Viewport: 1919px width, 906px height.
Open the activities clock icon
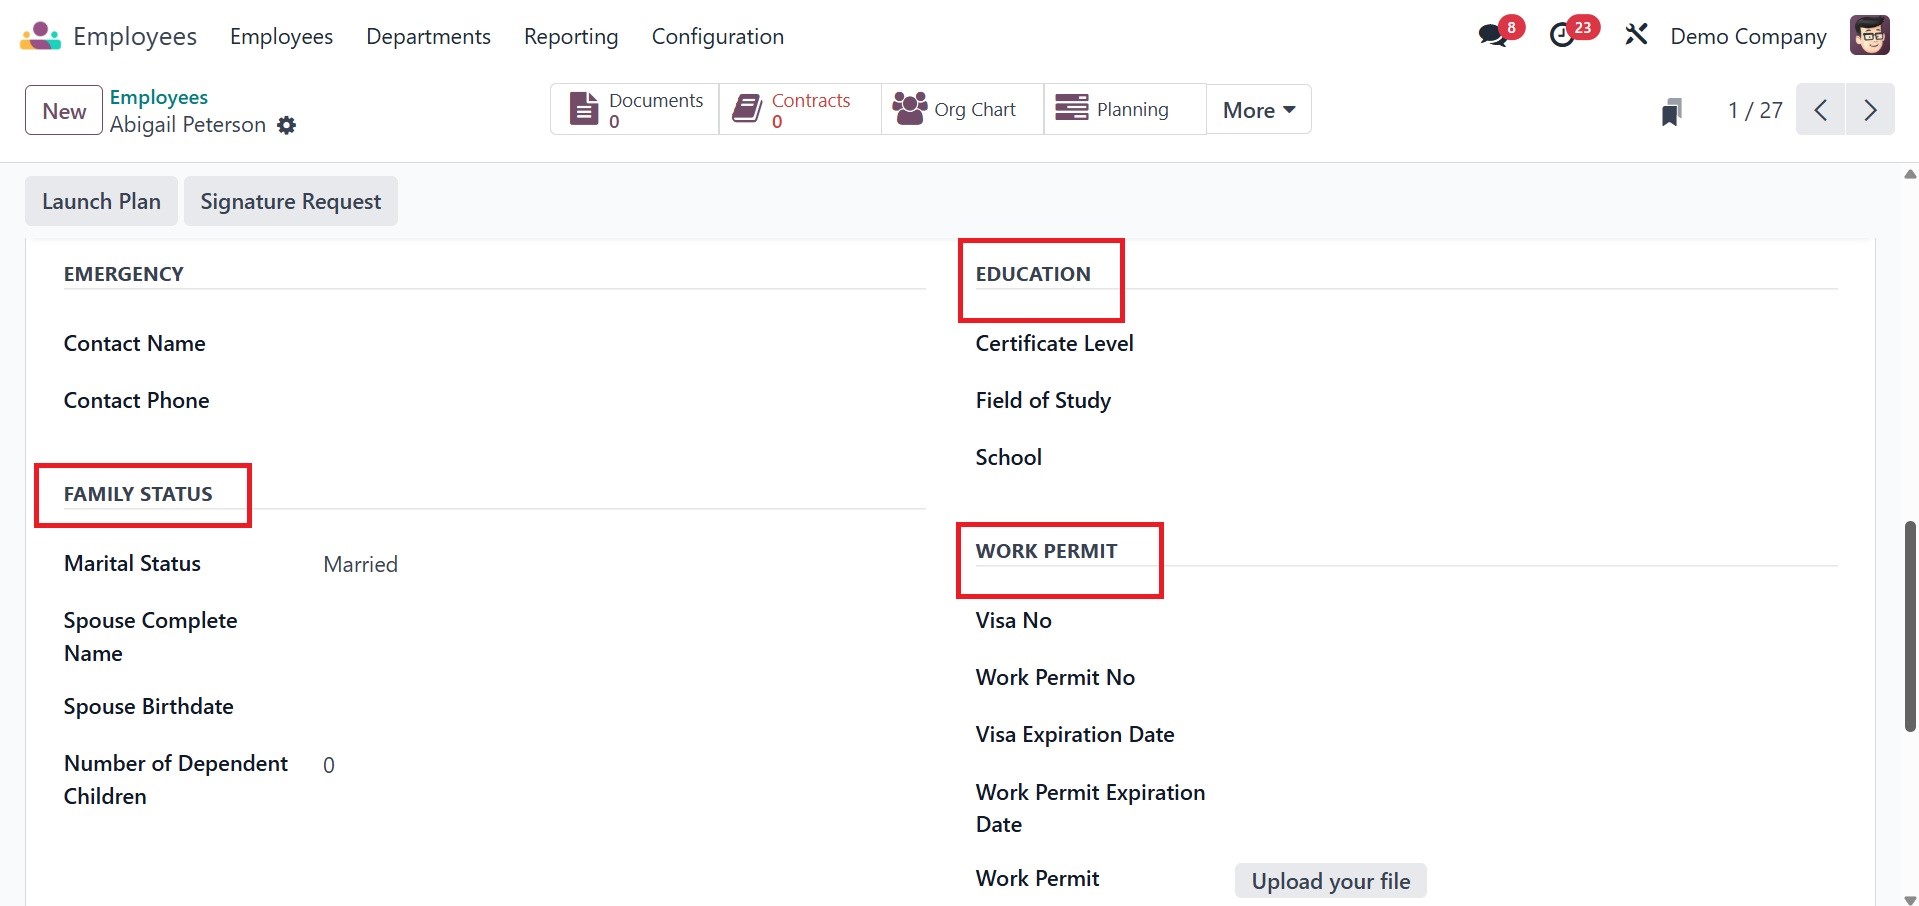1562,36
